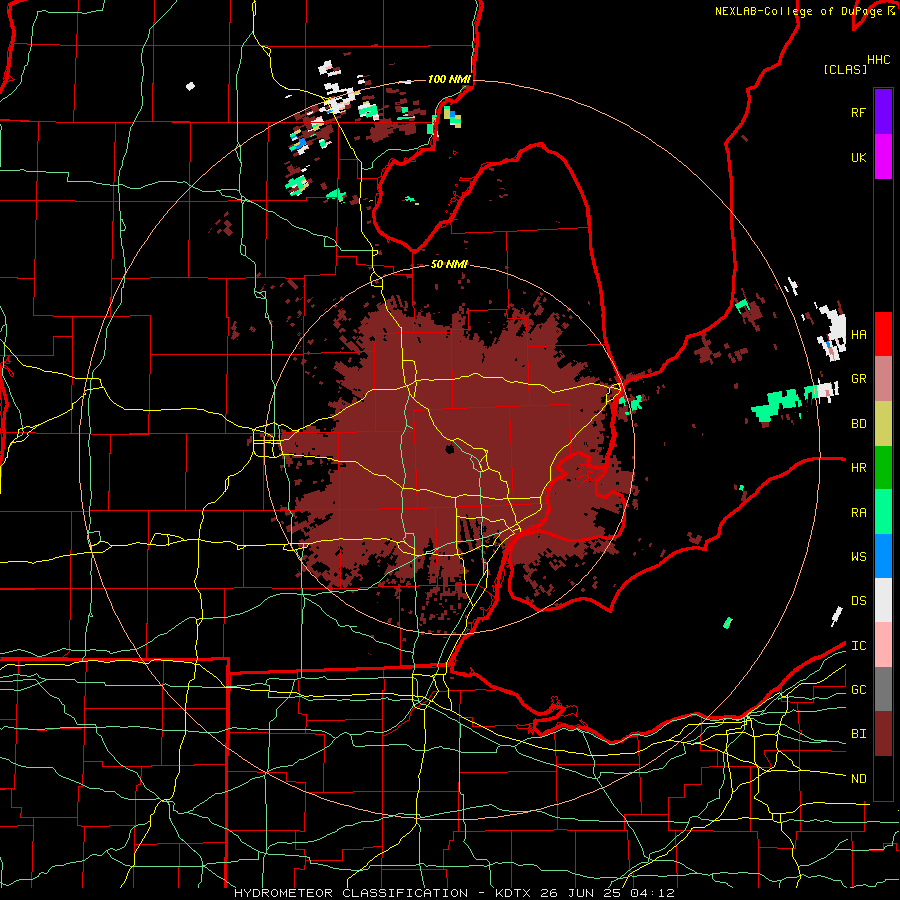Click the "HA" legend label
The width and height of the screenshot is (900, 900).
coord(858,335)
